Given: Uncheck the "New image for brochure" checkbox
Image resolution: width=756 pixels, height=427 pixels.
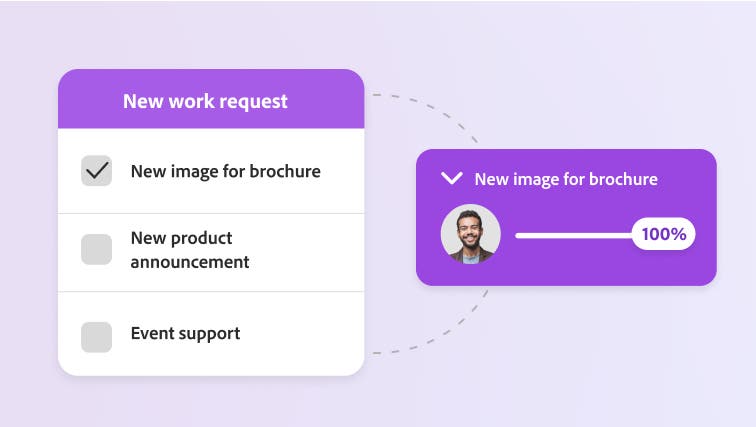Looking at the screenshot, I should [x=96, y=171].
